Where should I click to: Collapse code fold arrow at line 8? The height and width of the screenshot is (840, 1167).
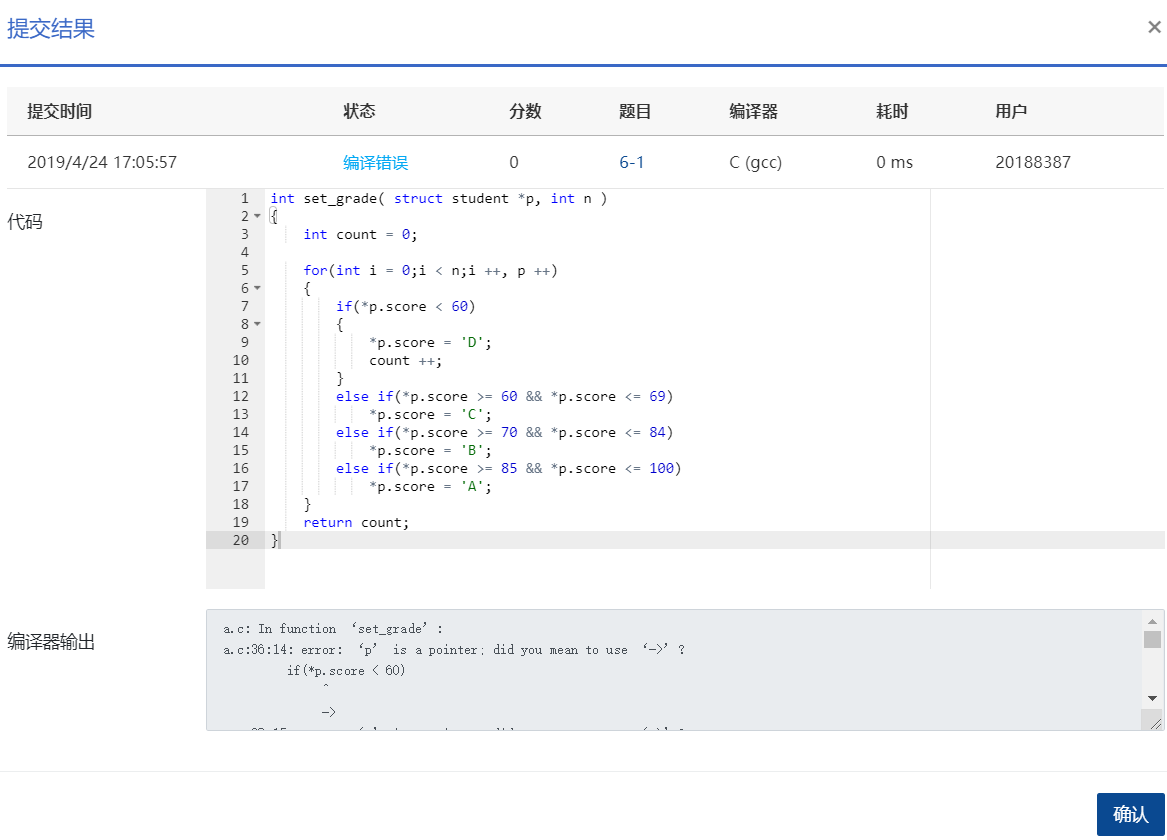(x=258, y=324)
